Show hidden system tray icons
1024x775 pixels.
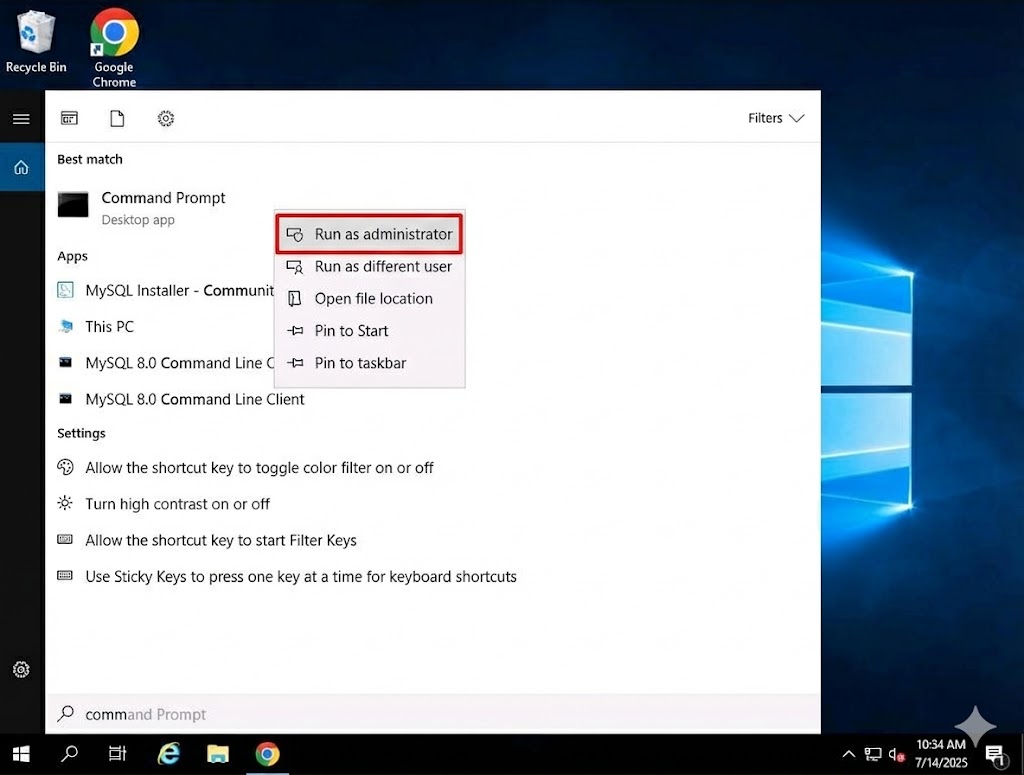pos(849,754)
